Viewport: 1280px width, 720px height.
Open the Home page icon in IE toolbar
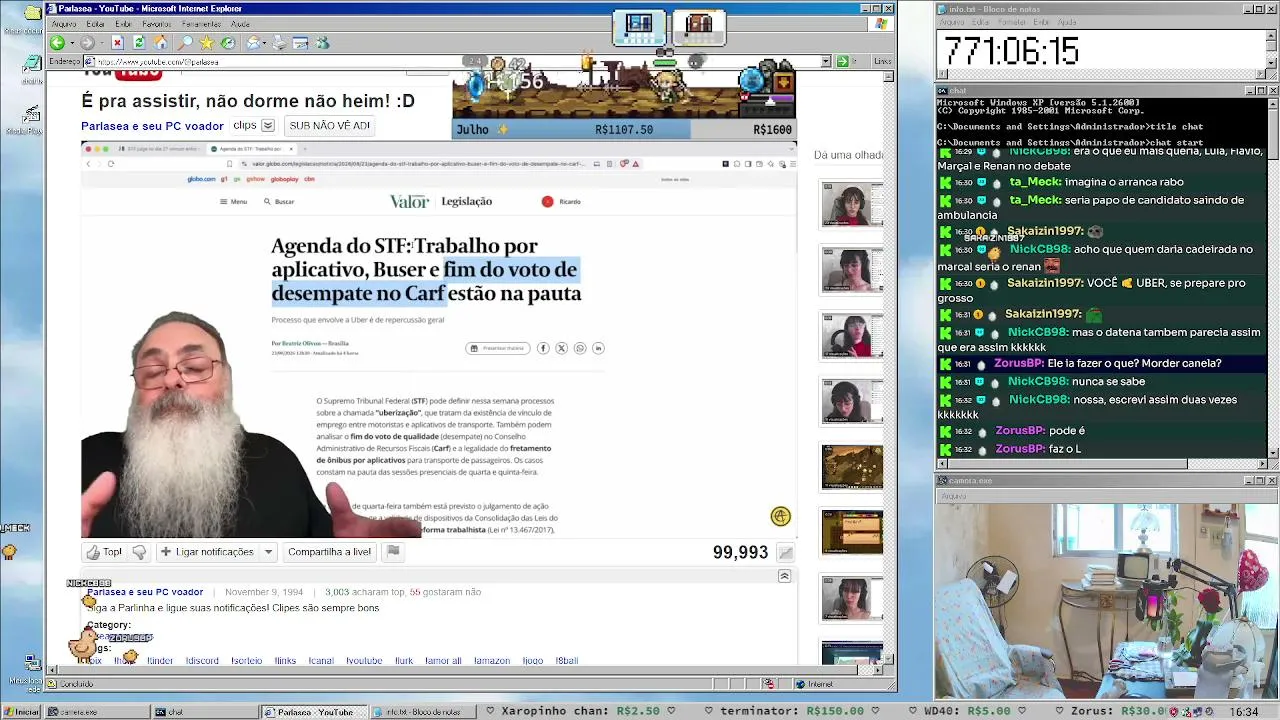click(x=161, y=43)
